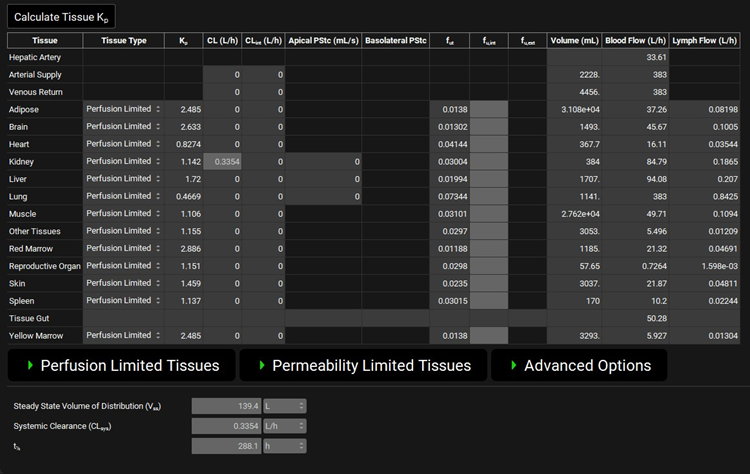Screen dimensions: 750x474
Task: Open the half-life unit dropdown h
Action: point(285,446)
